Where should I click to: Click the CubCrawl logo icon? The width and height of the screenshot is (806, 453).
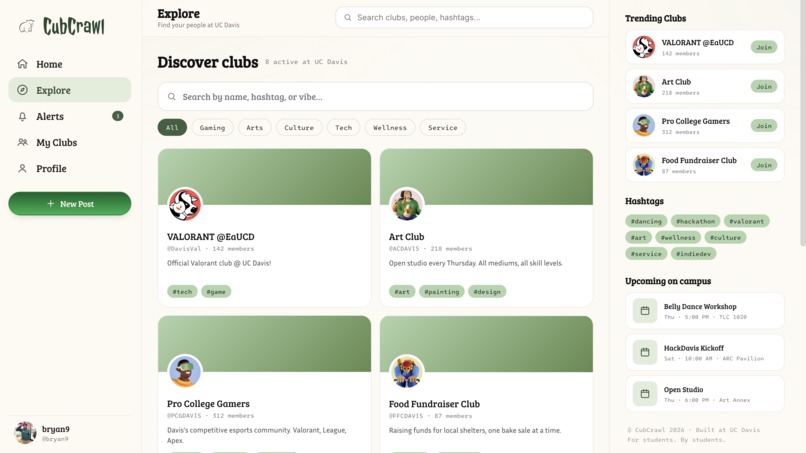[27, 26]
